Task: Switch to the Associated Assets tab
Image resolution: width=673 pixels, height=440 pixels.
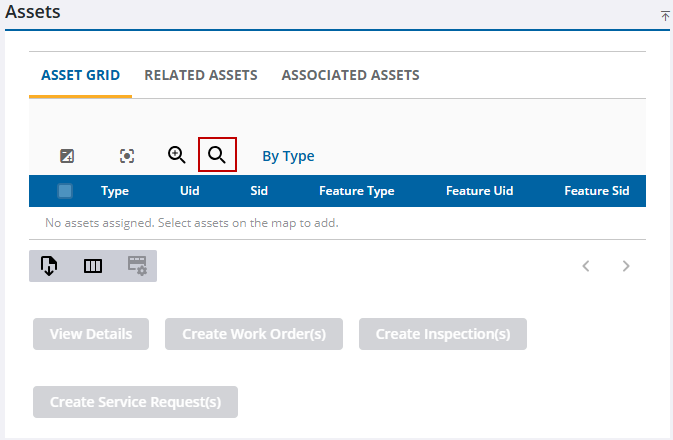Action: pyautogui.click(x=350, y=75)
